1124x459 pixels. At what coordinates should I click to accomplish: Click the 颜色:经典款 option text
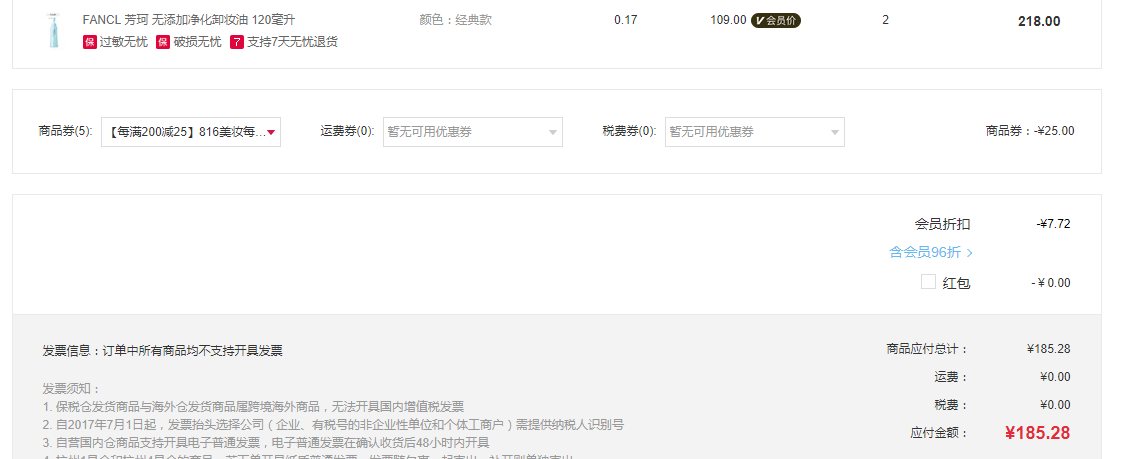[x=455, y=20]
